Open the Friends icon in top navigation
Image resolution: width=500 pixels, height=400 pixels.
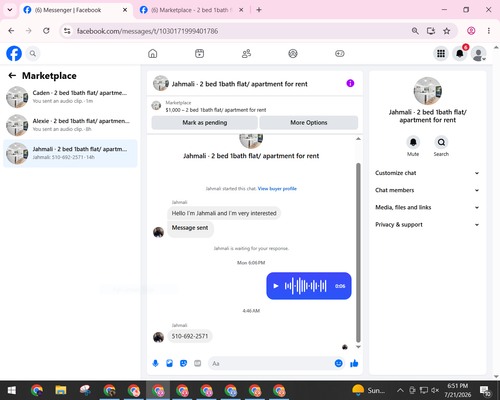click(246, 53)
